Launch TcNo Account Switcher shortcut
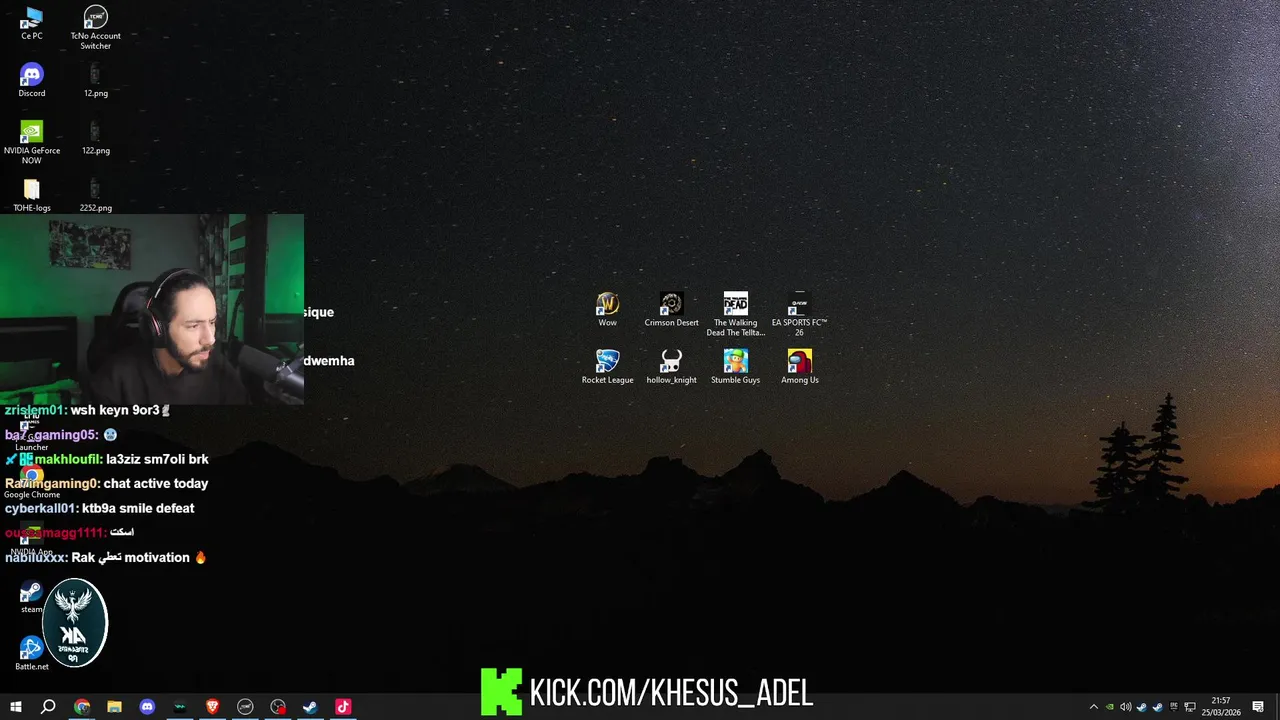The height and width of the screenshot is (720, 1280). tap(95, 28)
